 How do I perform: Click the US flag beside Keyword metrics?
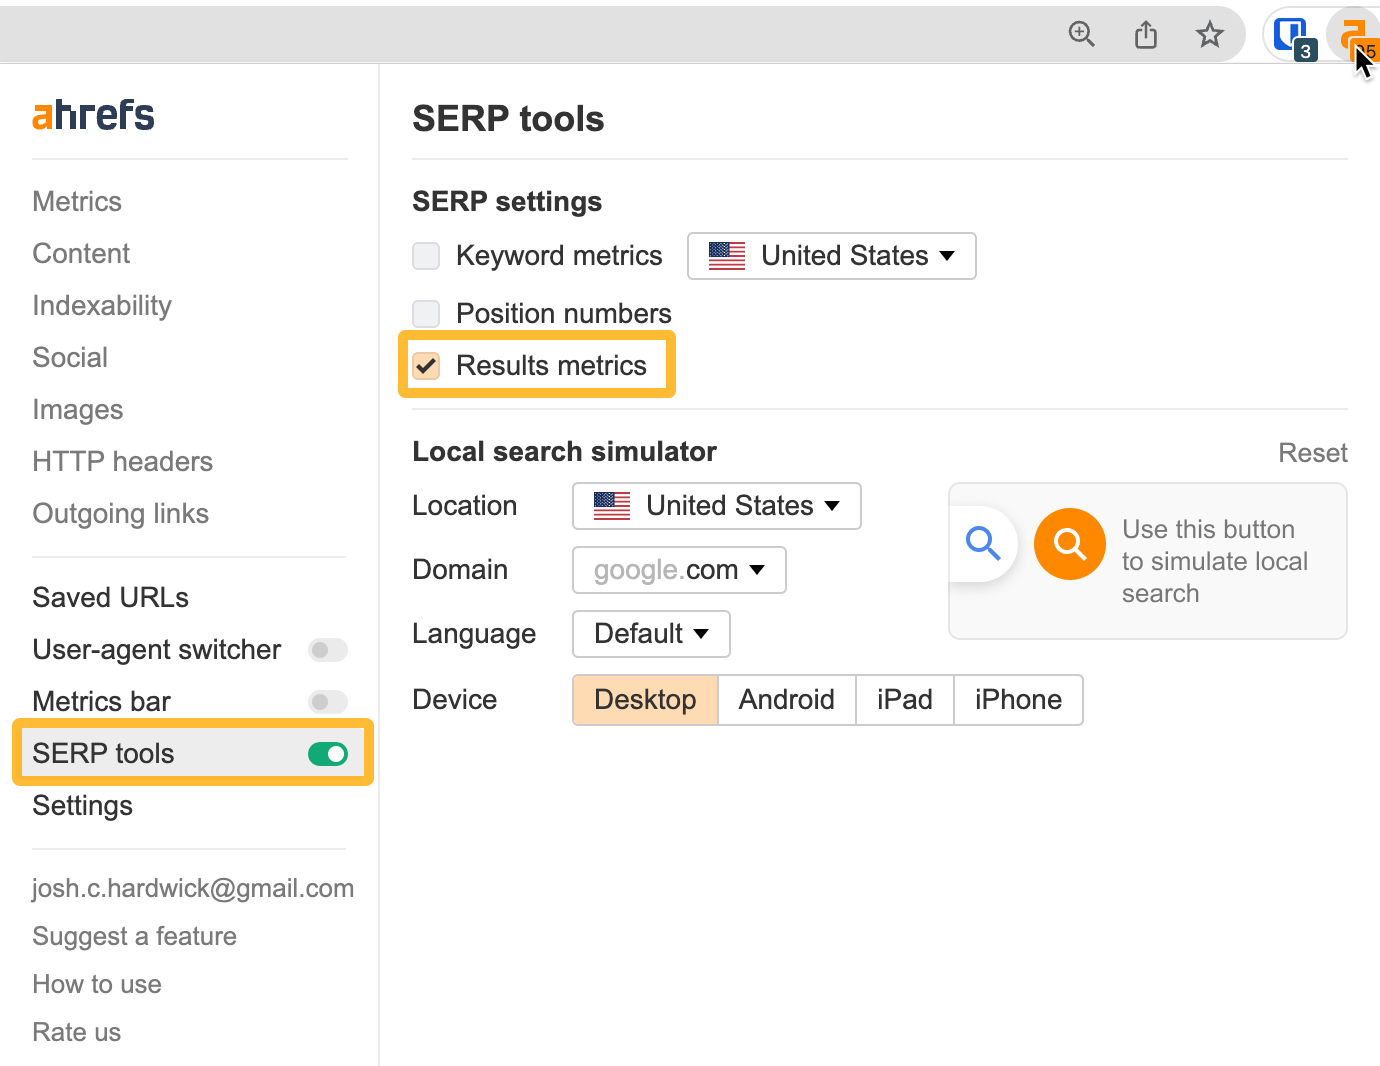click(x=726, y=256)
